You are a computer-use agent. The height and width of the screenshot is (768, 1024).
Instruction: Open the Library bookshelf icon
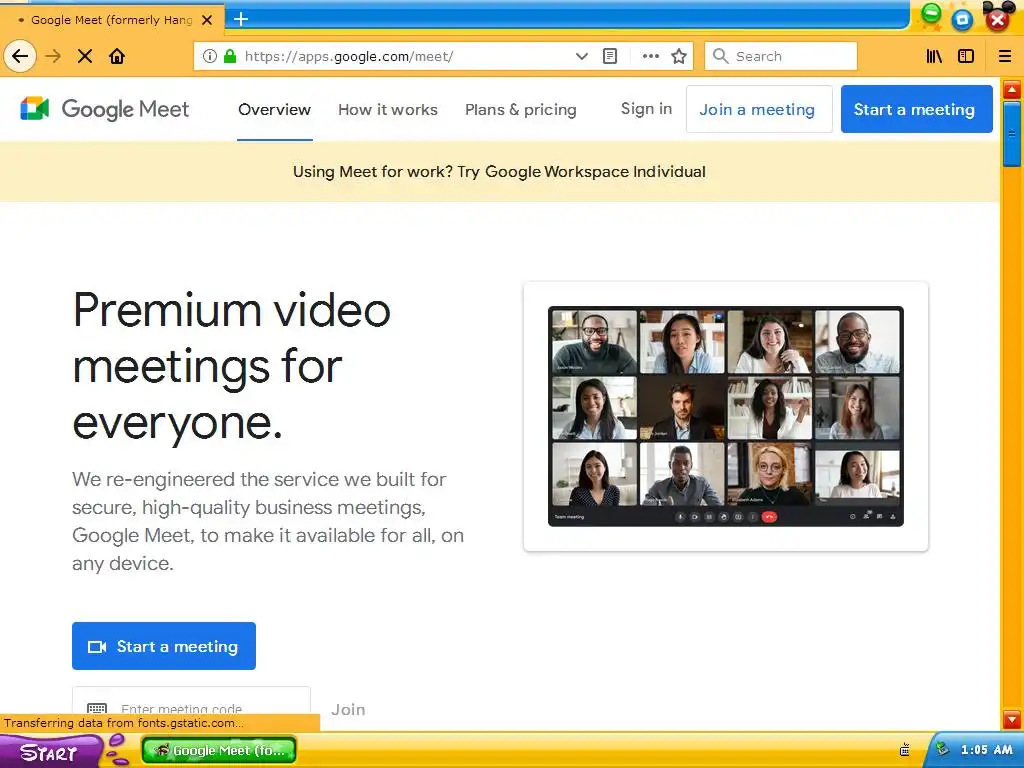point(935,56)
